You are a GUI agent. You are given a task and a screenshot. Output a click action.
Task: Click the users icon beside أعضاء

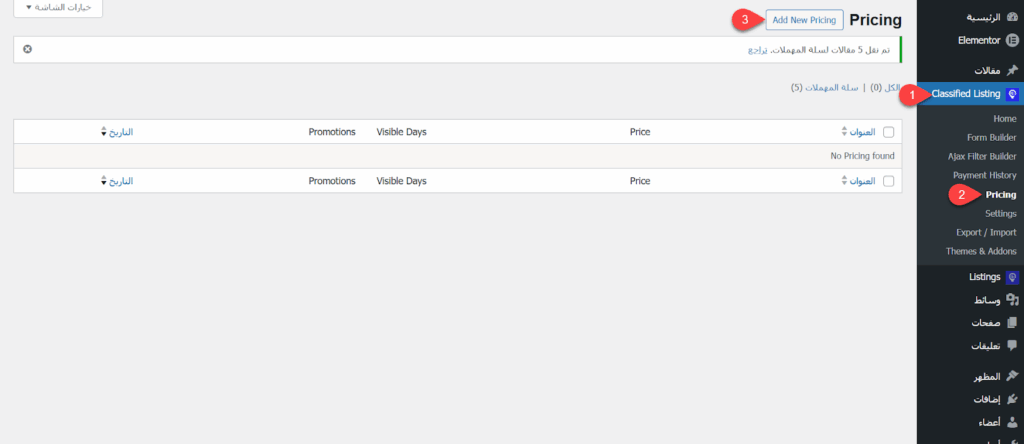click(x=1012, y=423)
